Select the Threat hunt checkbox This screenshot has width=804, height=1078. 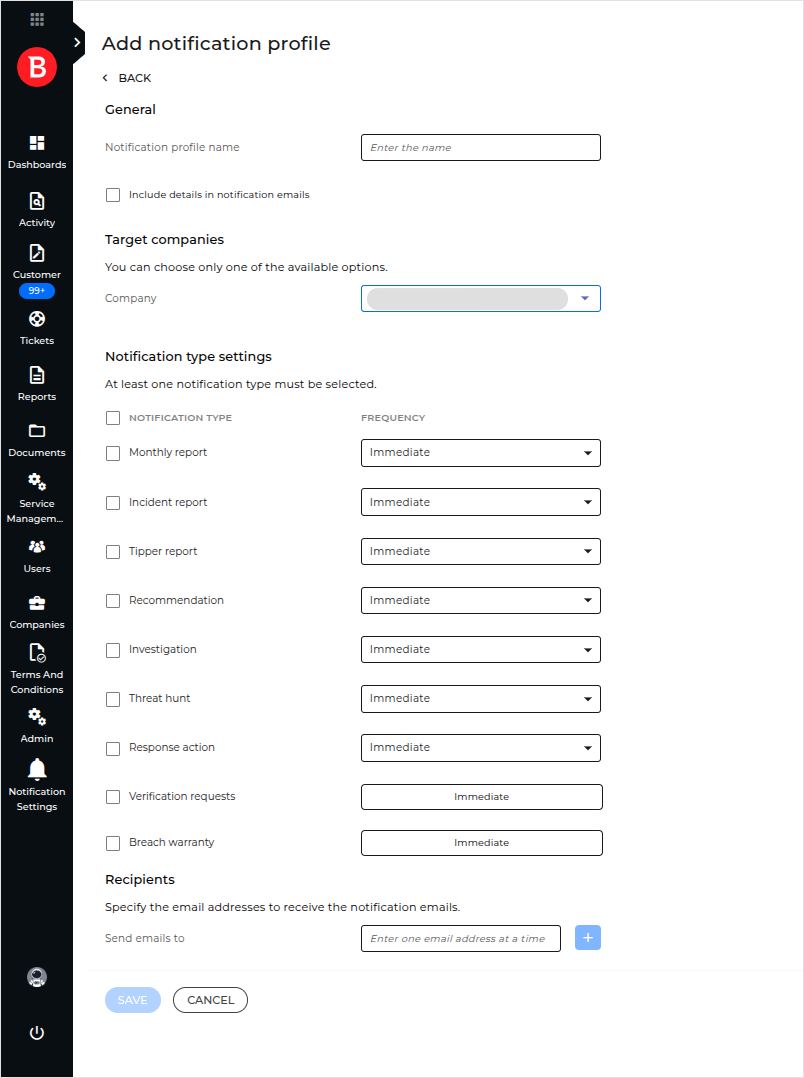point(112,699)
